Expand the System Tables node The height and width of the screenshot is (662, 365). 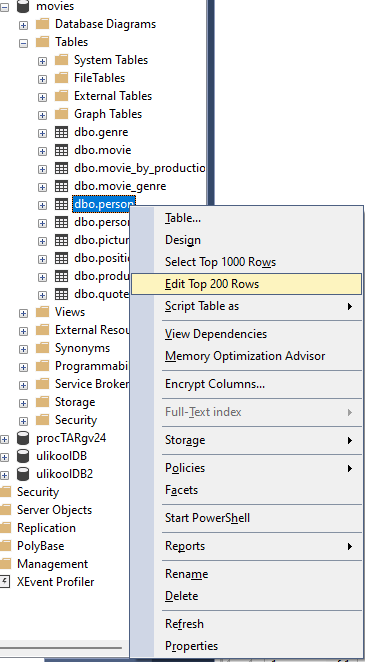point(42,61)
